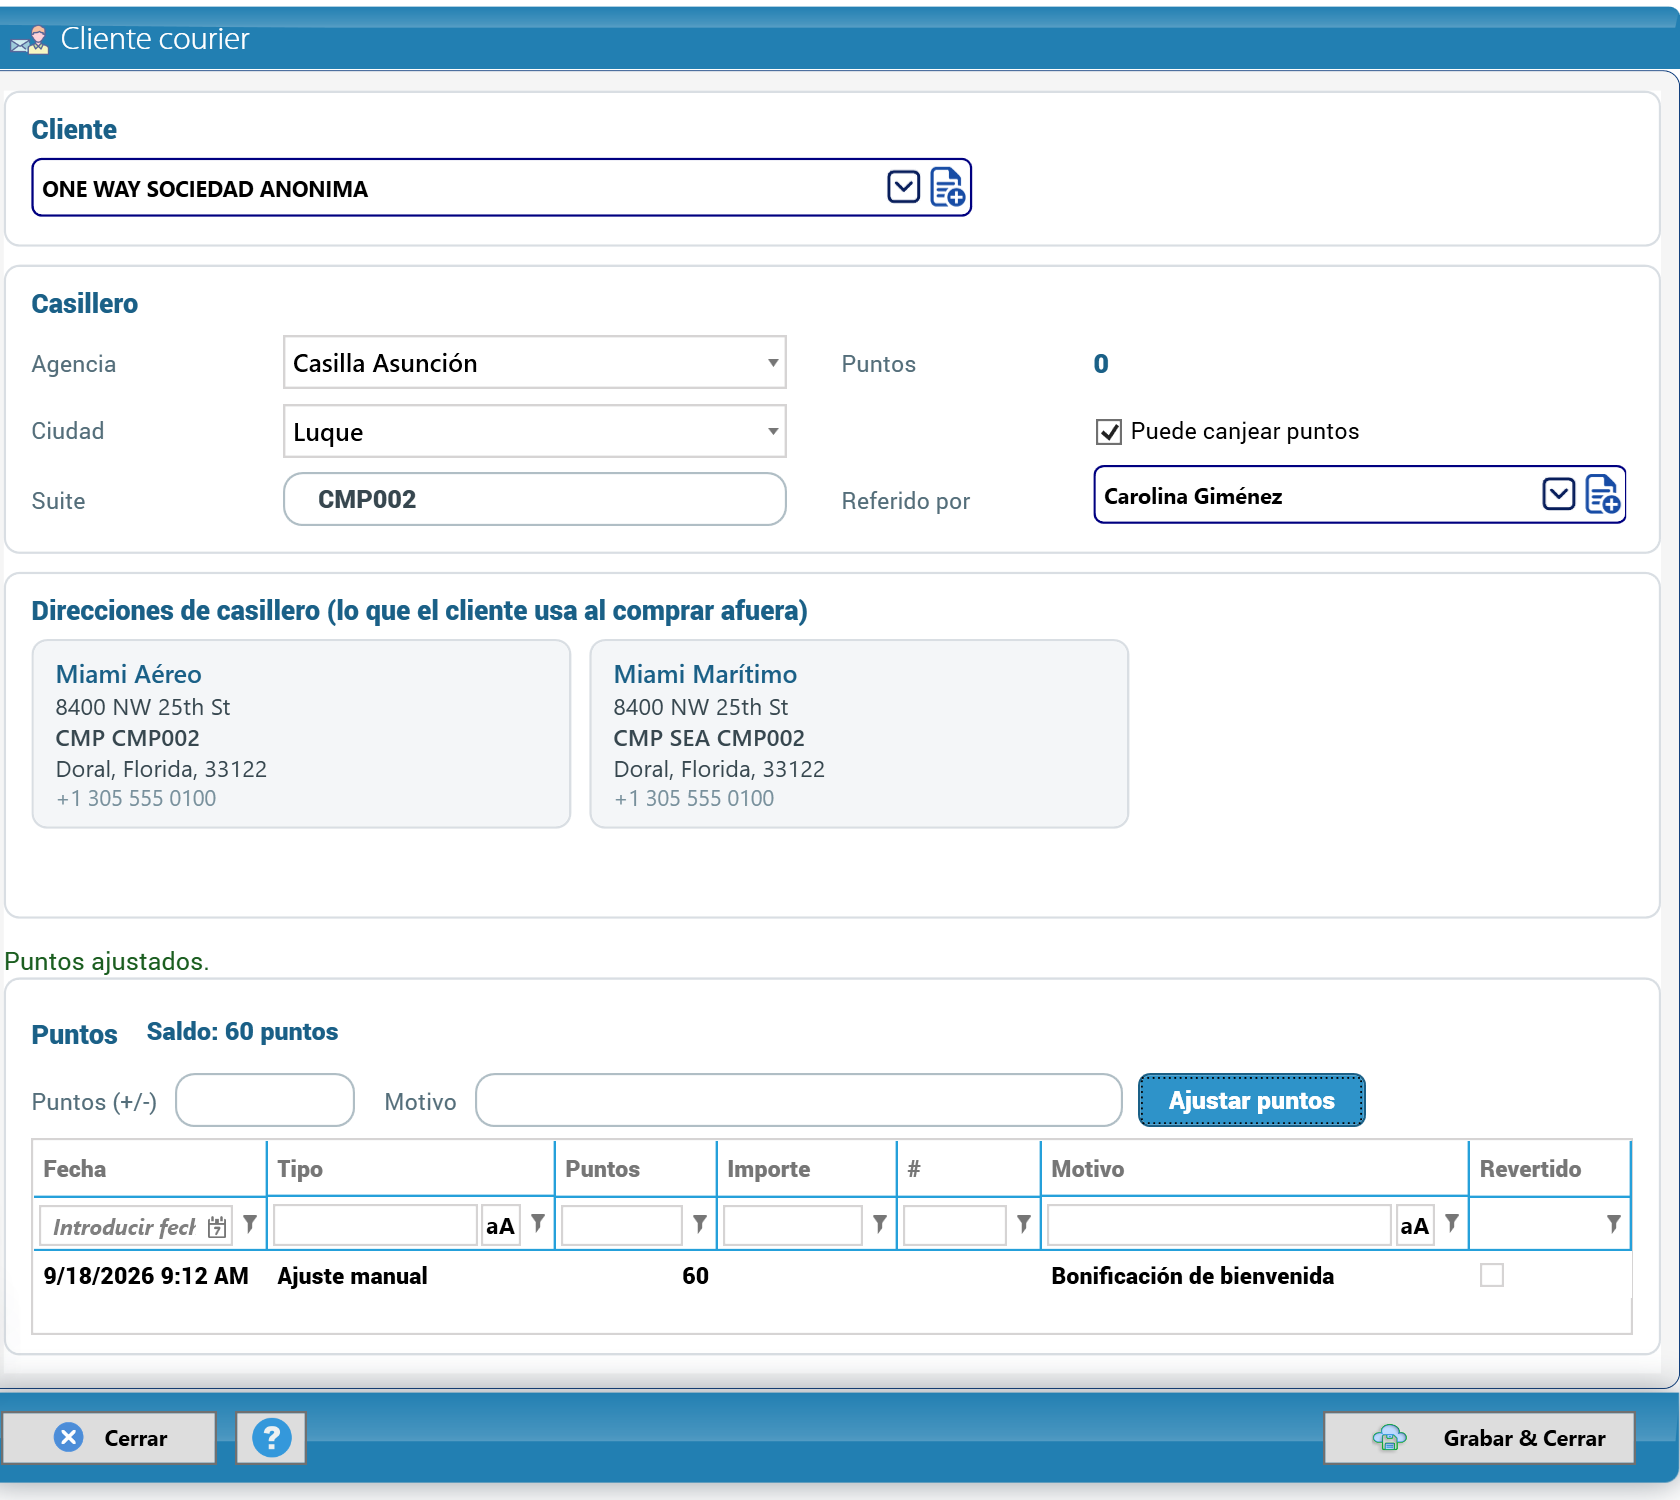Click Grabar & Cerrar button
The image size is (1680, 1500).
[x=1479, y=1438]
